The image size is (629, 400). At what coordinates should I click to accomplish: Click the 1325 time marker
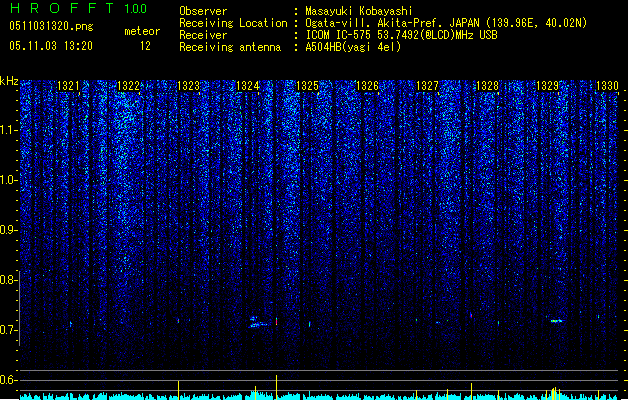(307, 86)
